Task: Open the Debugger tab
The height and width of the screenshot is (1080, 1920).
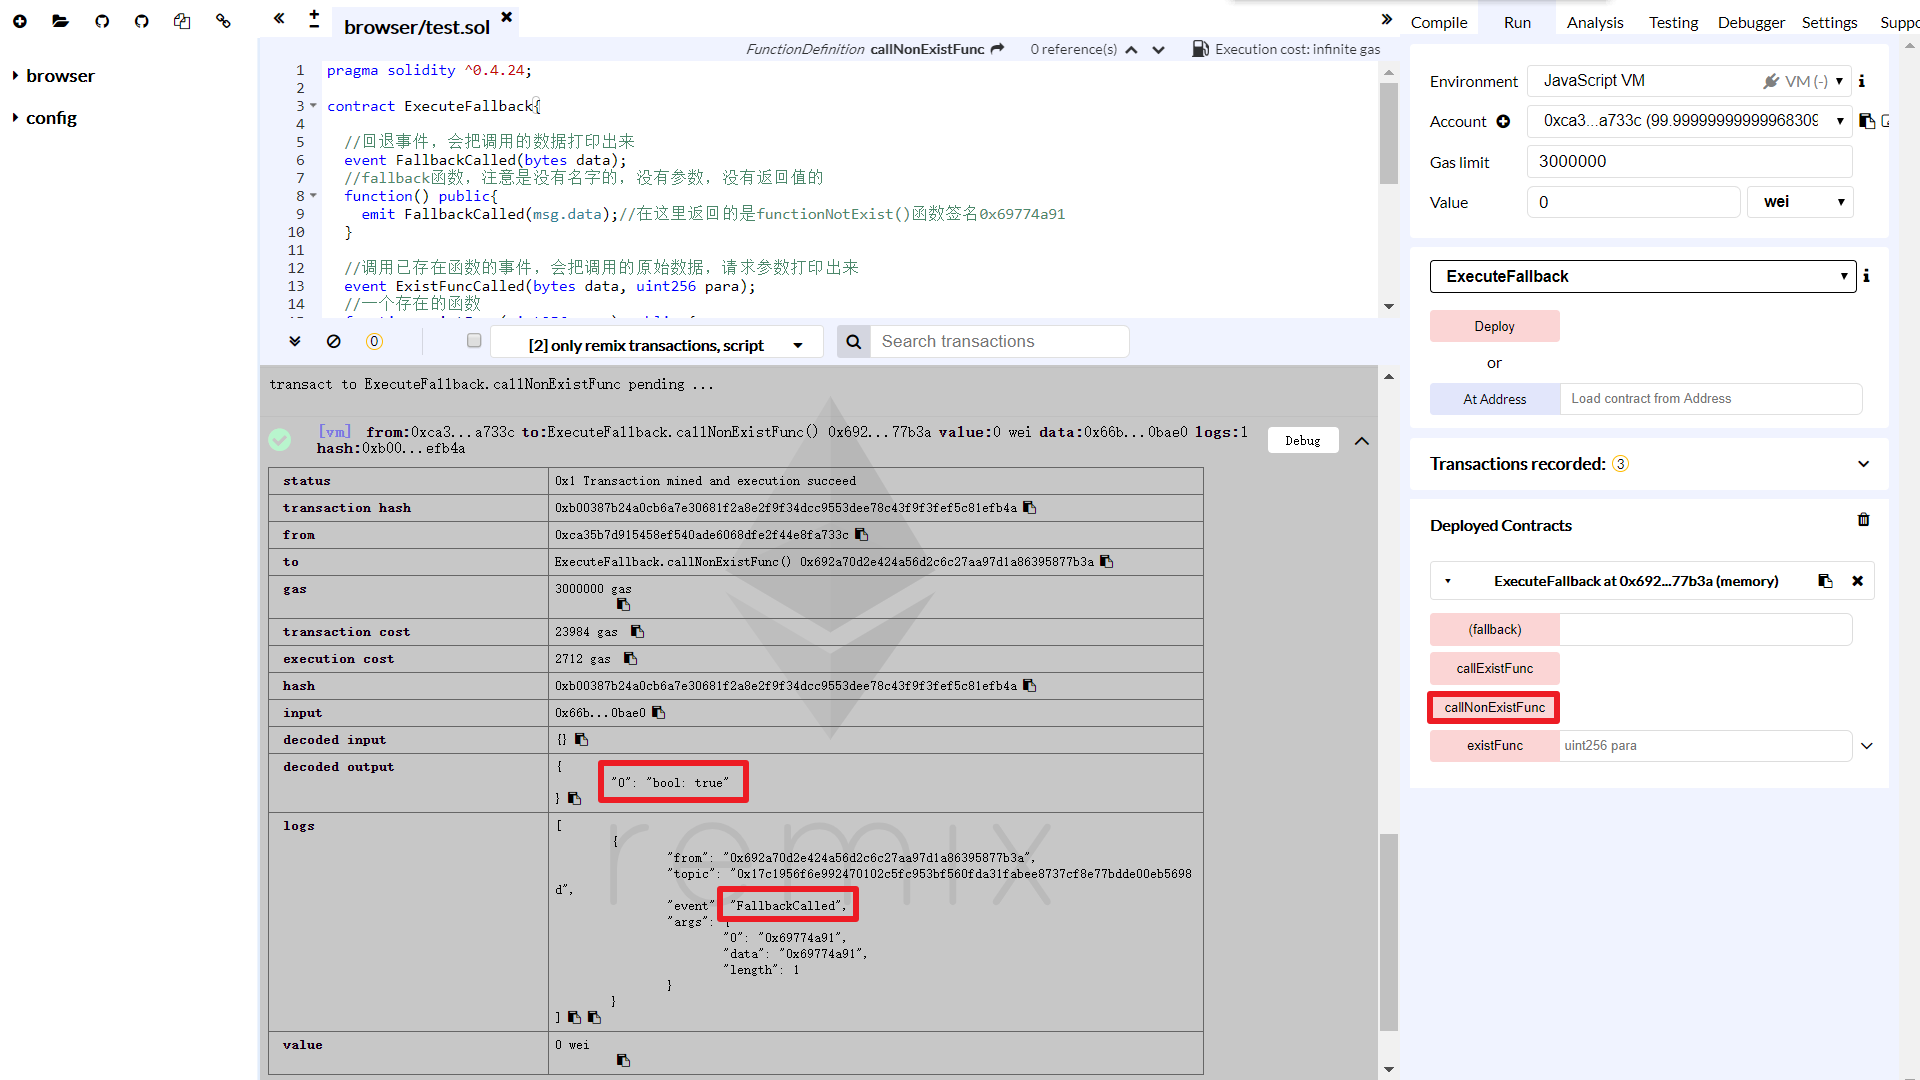Action: (1751, 22)
